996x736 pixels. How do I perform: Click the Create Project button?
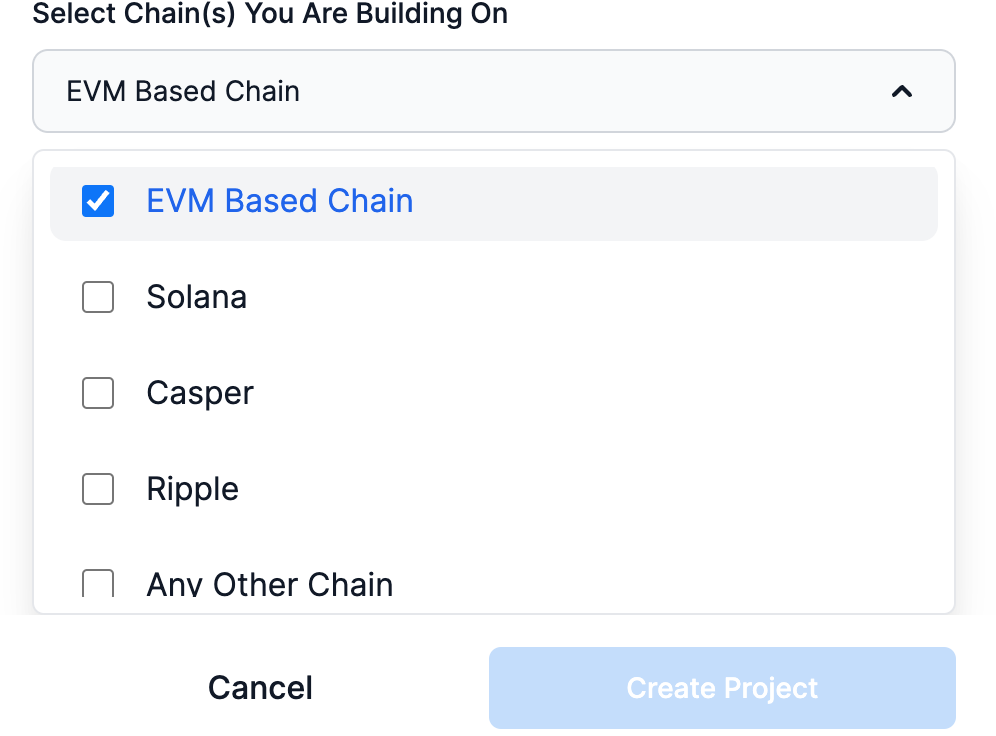point(722,688)
